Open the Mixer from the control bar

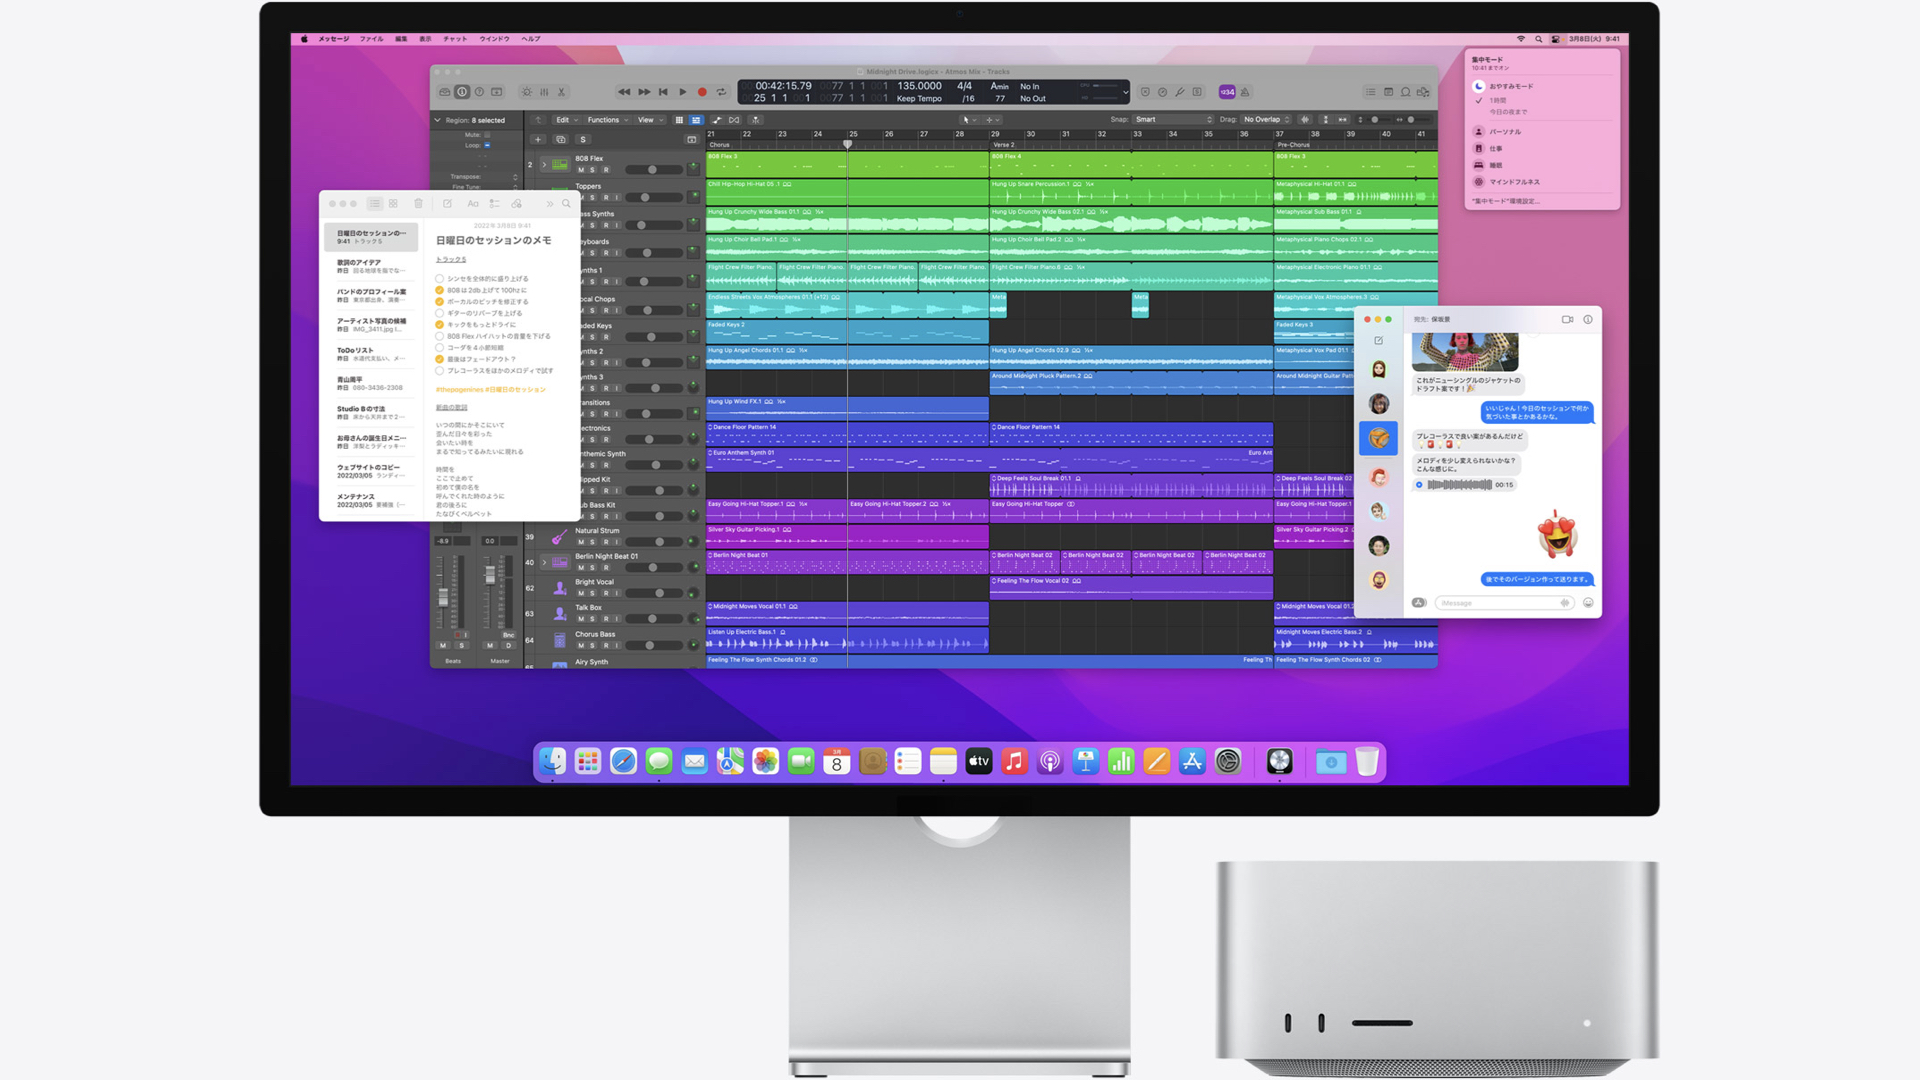coord(544,92)
